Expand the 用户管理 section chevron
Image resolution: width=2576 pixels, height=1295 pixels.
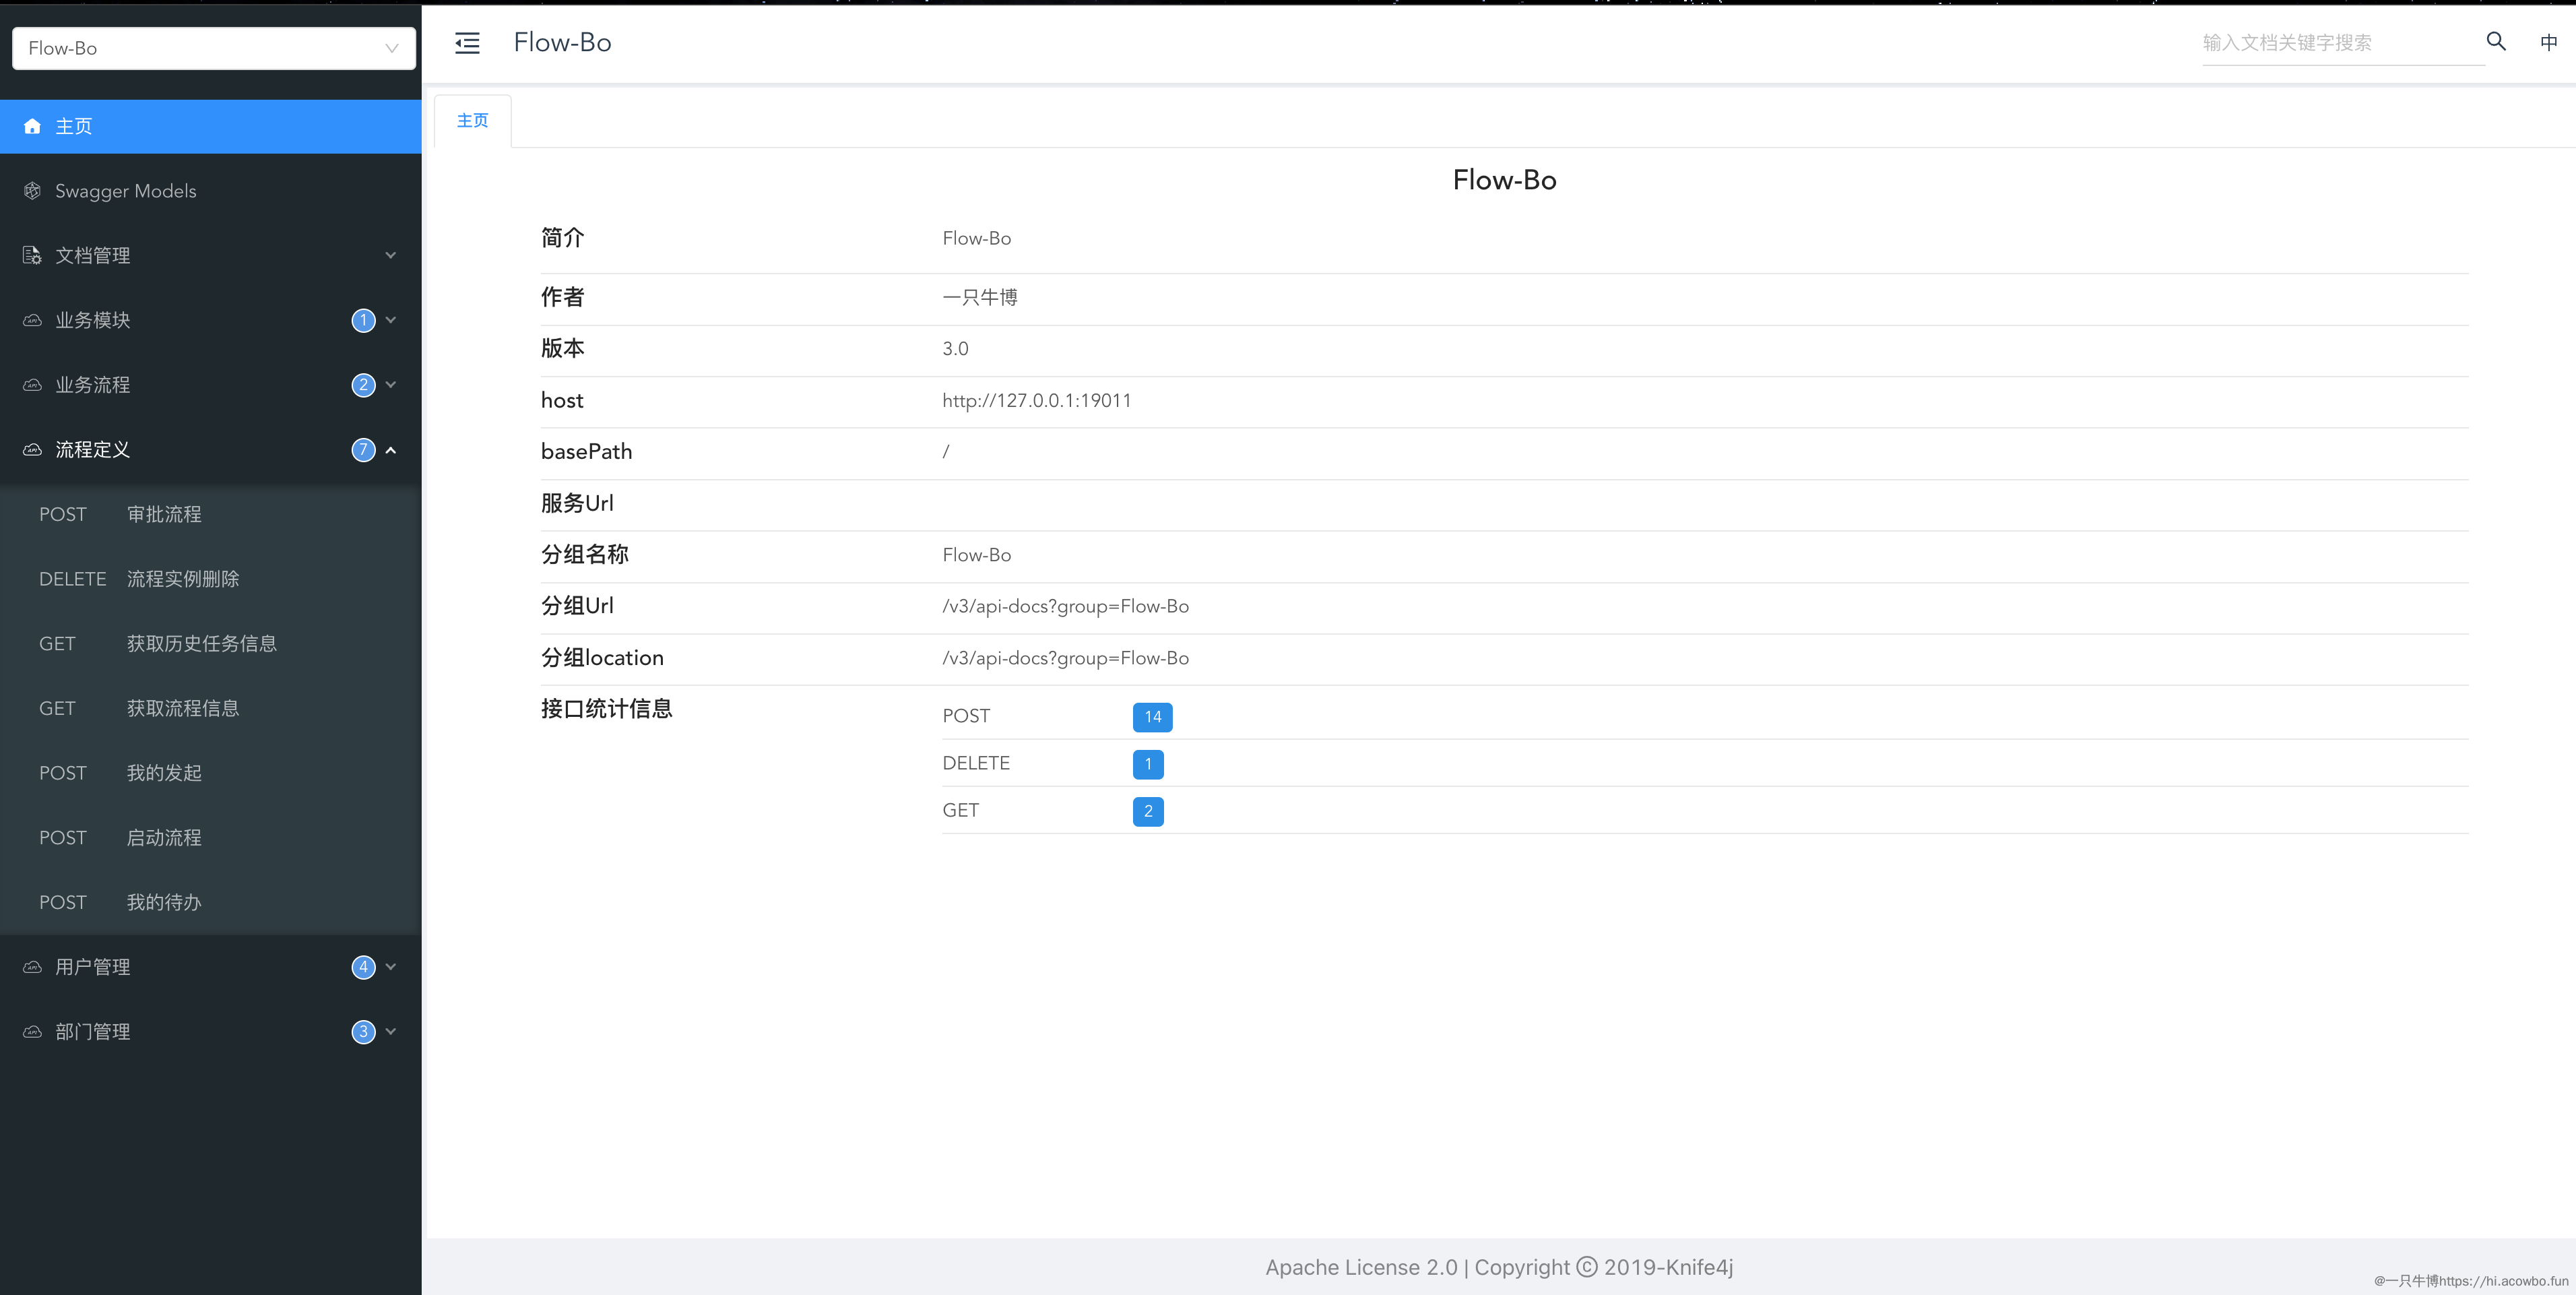391,967
